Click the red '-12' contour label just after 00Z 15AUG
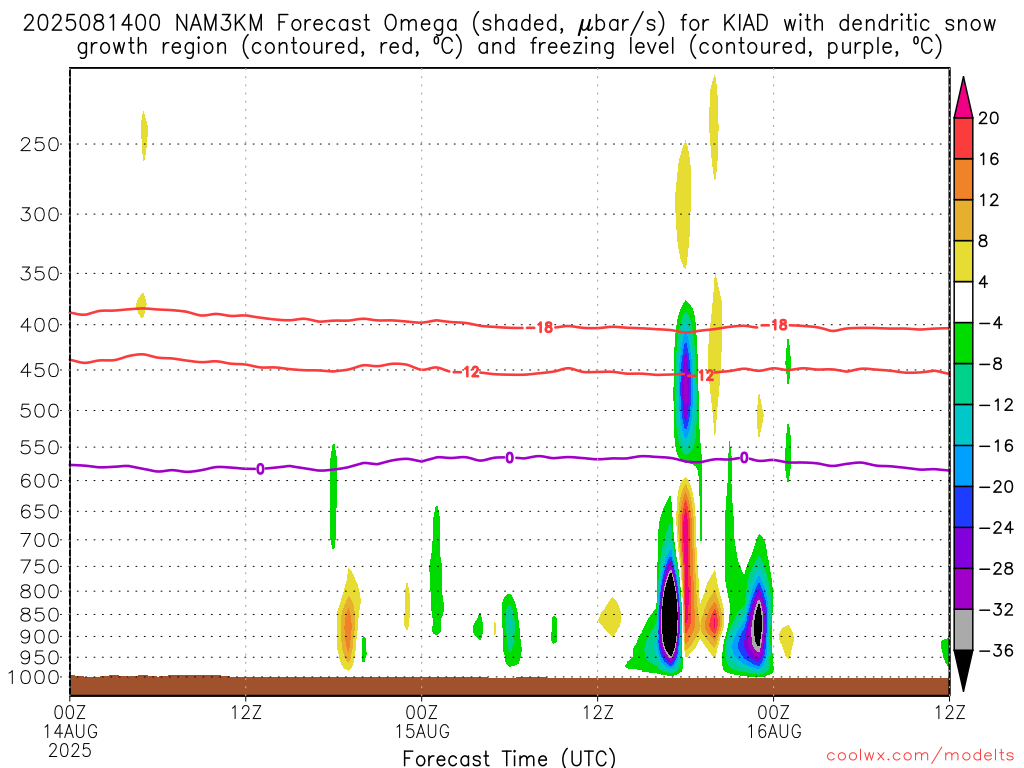Image resolution: width=1024 pixels, height=768 pixels. click(468, 372)
